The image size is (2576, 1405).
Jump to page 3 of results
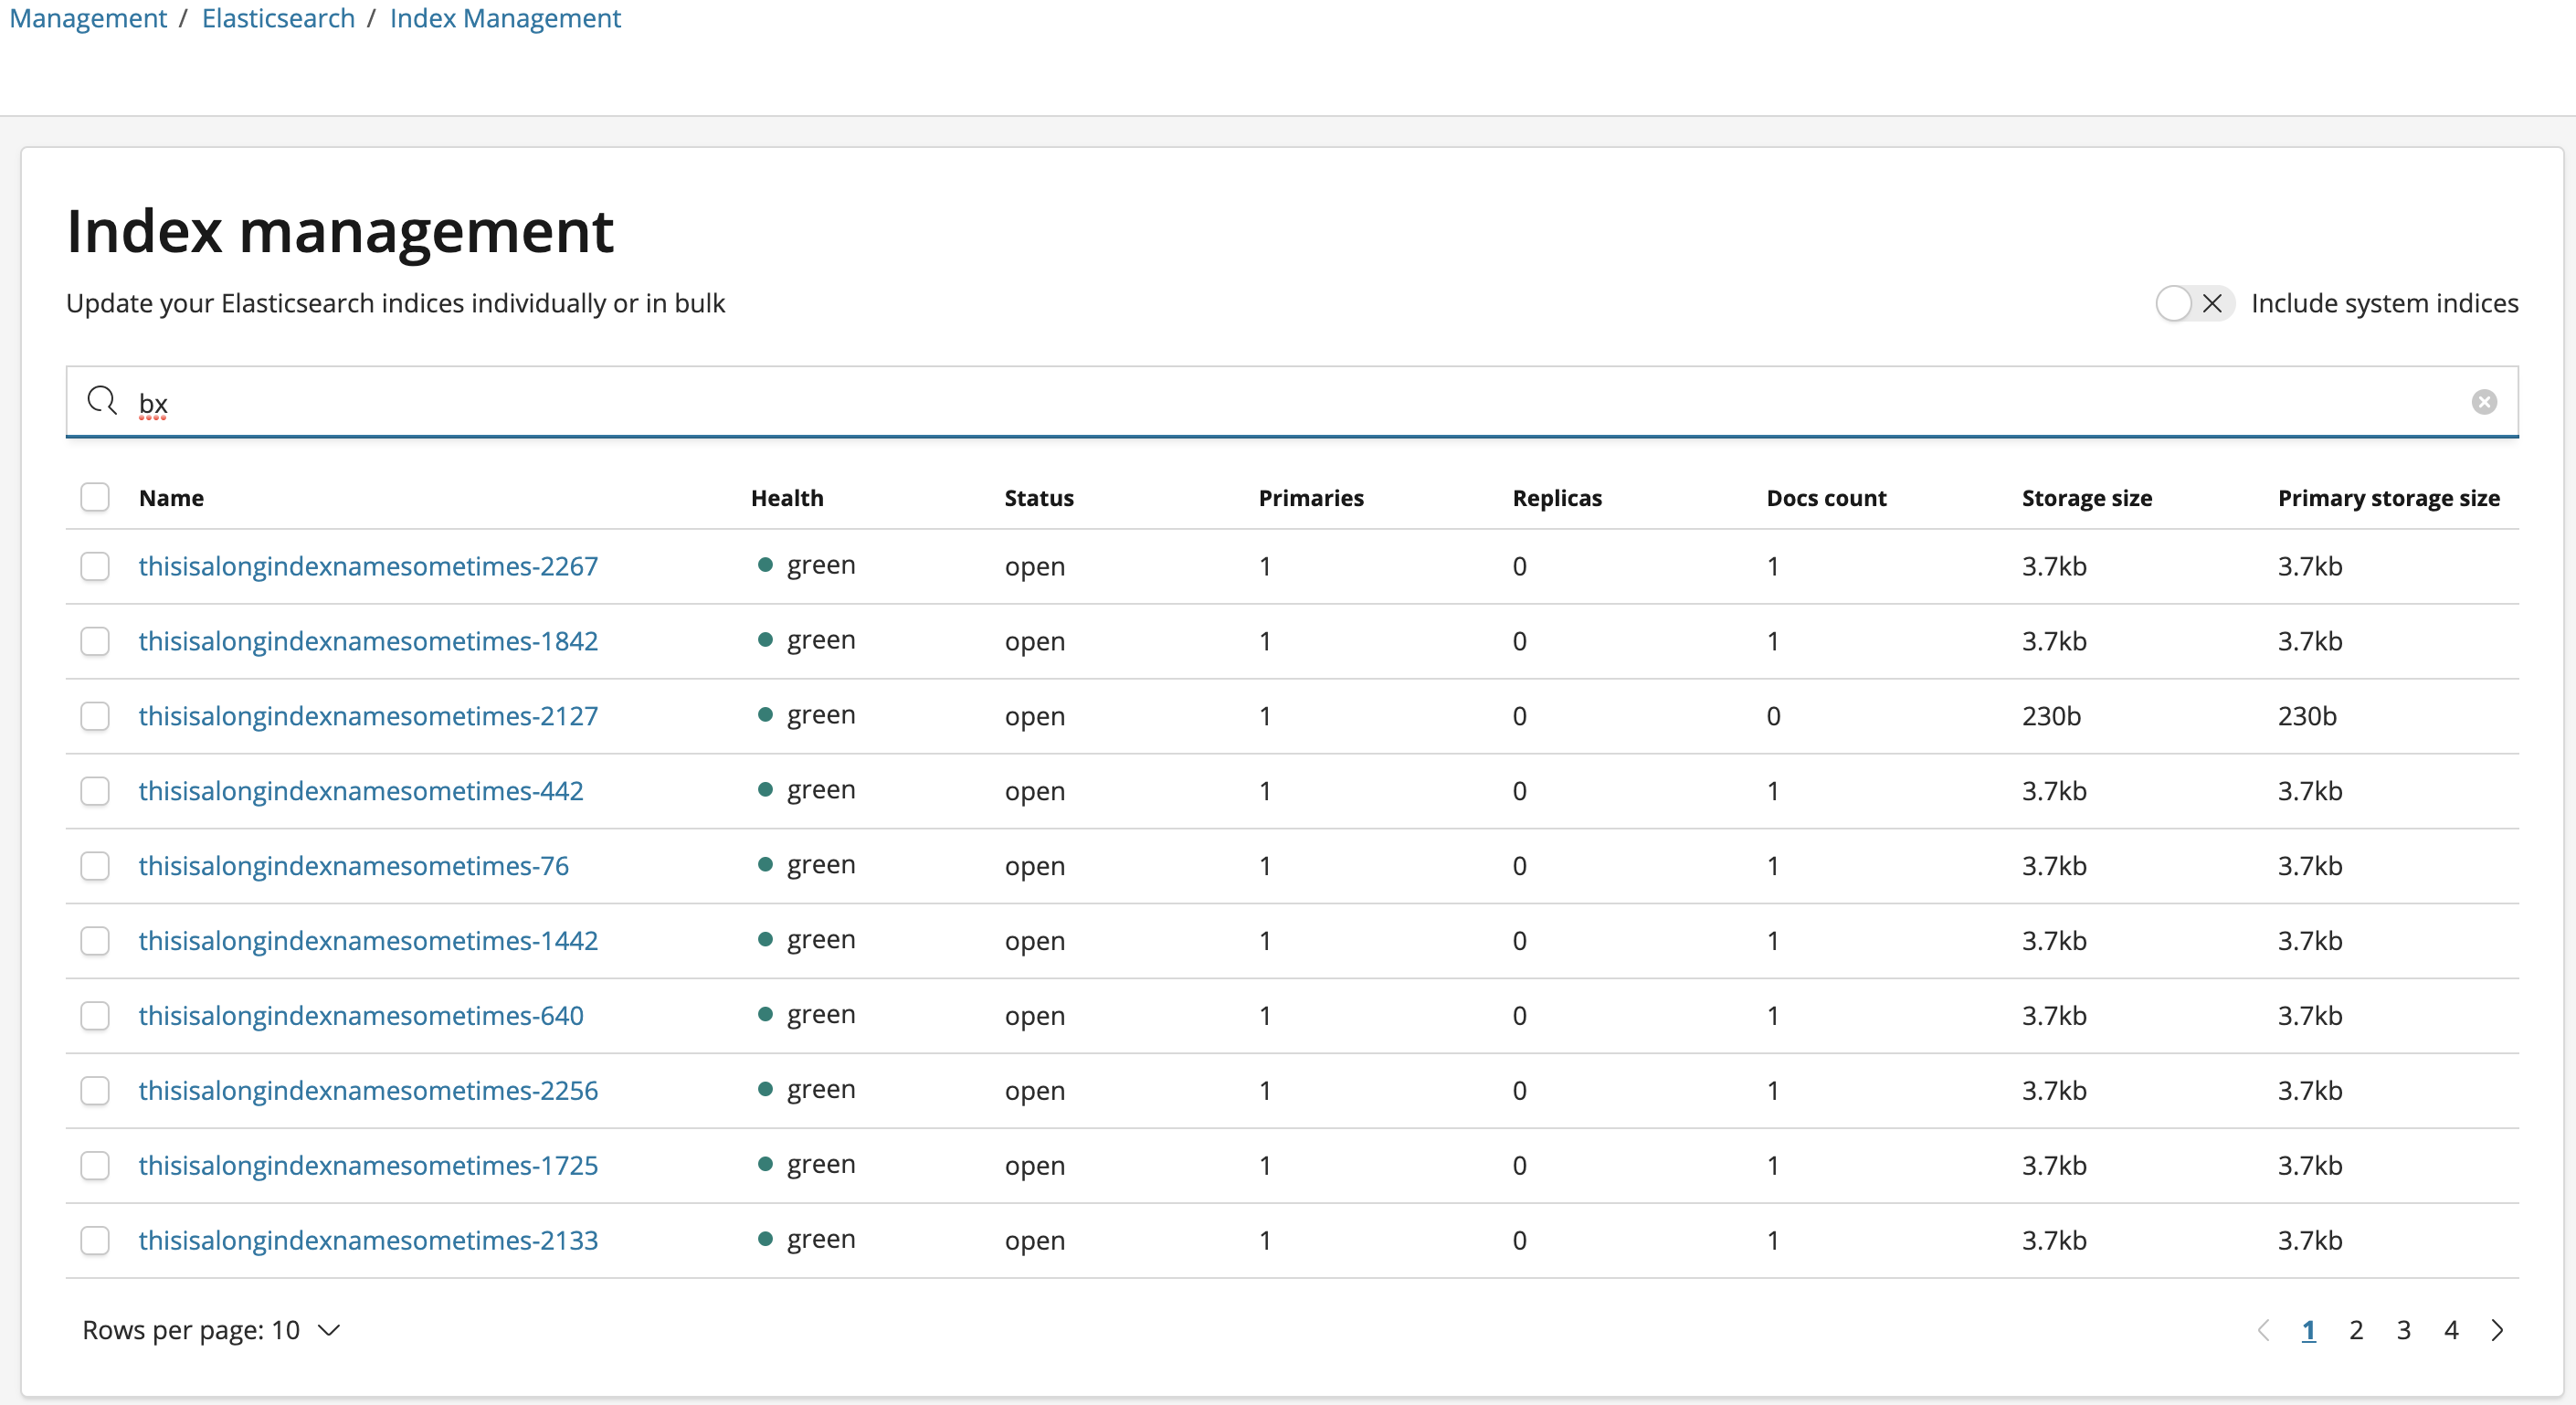pos(2404,1330)
